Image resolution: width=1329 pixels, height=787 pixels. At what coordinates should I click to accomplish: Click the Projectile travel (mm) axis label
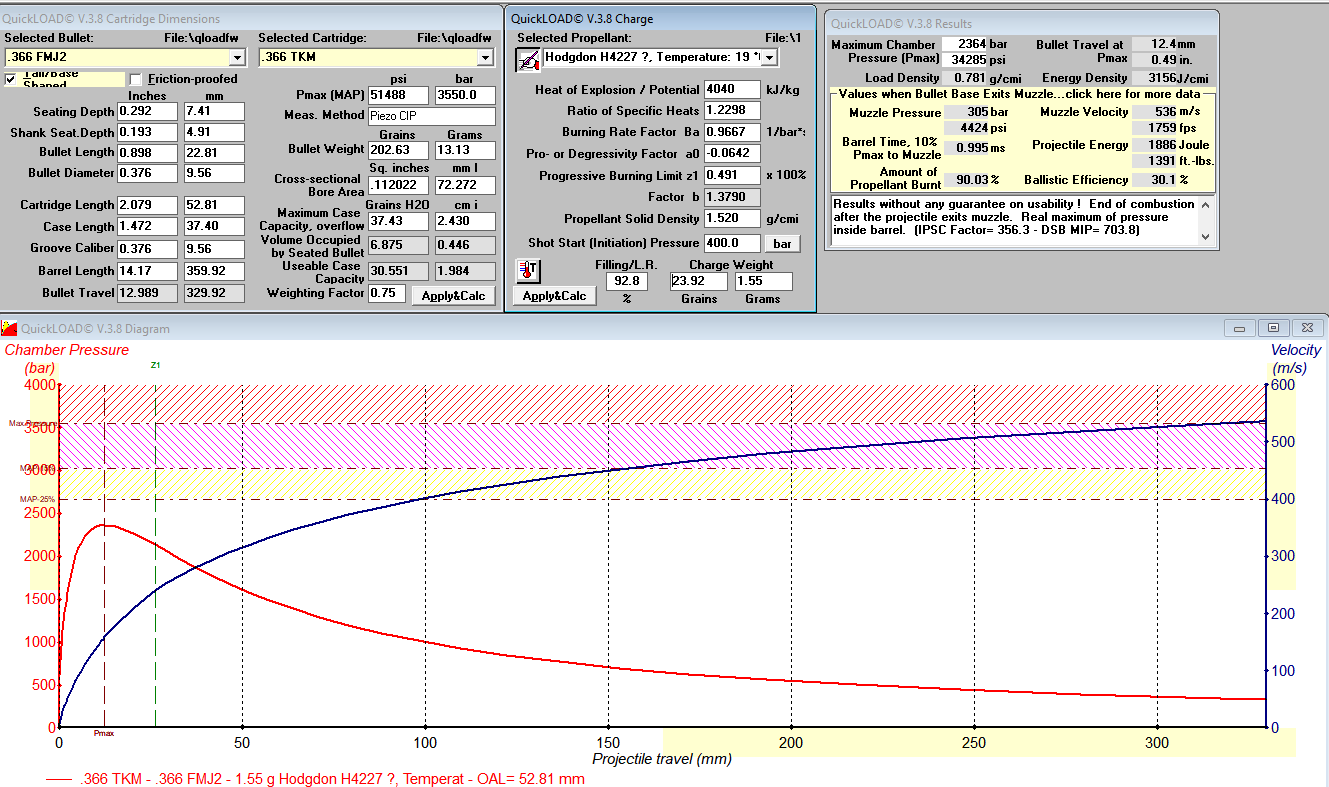coord(662,759)
